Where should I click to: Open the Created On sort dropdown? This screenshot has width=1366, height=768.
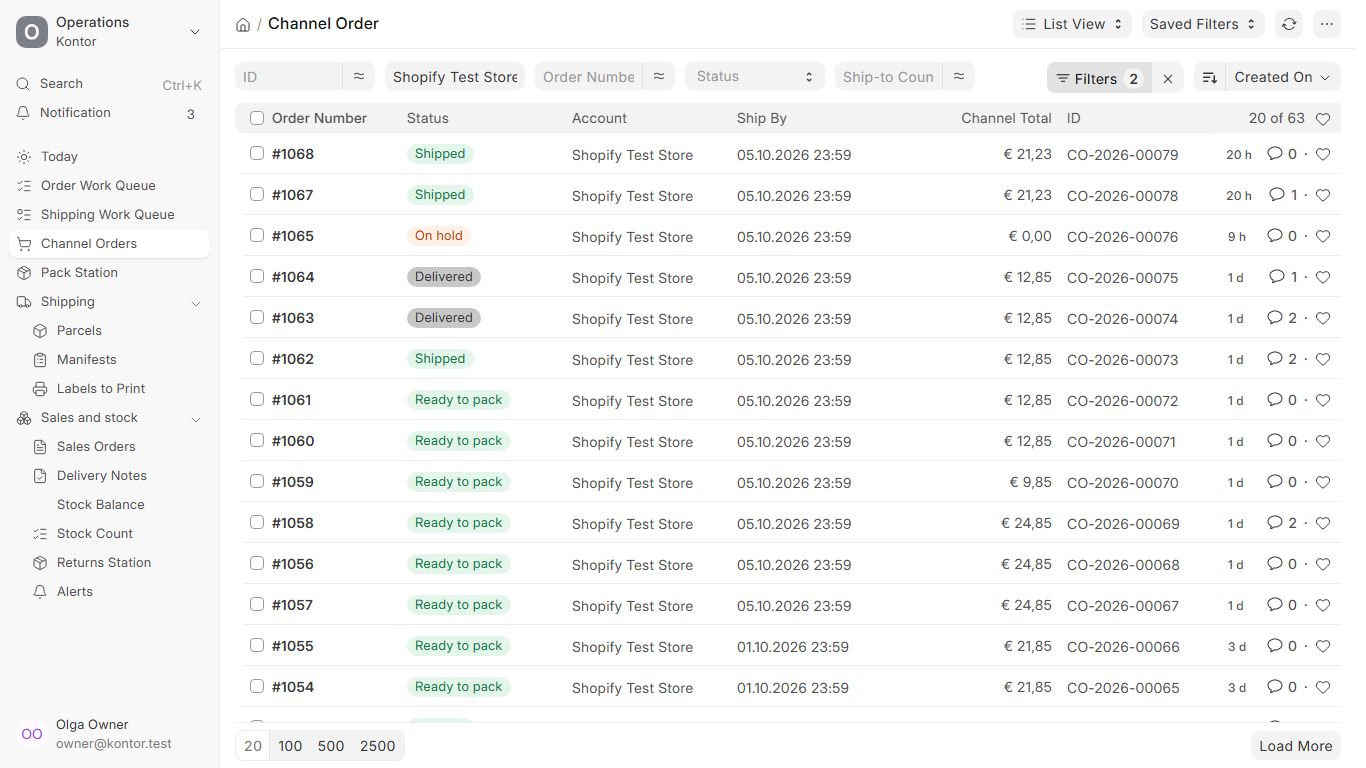(x=1283, y=77)
